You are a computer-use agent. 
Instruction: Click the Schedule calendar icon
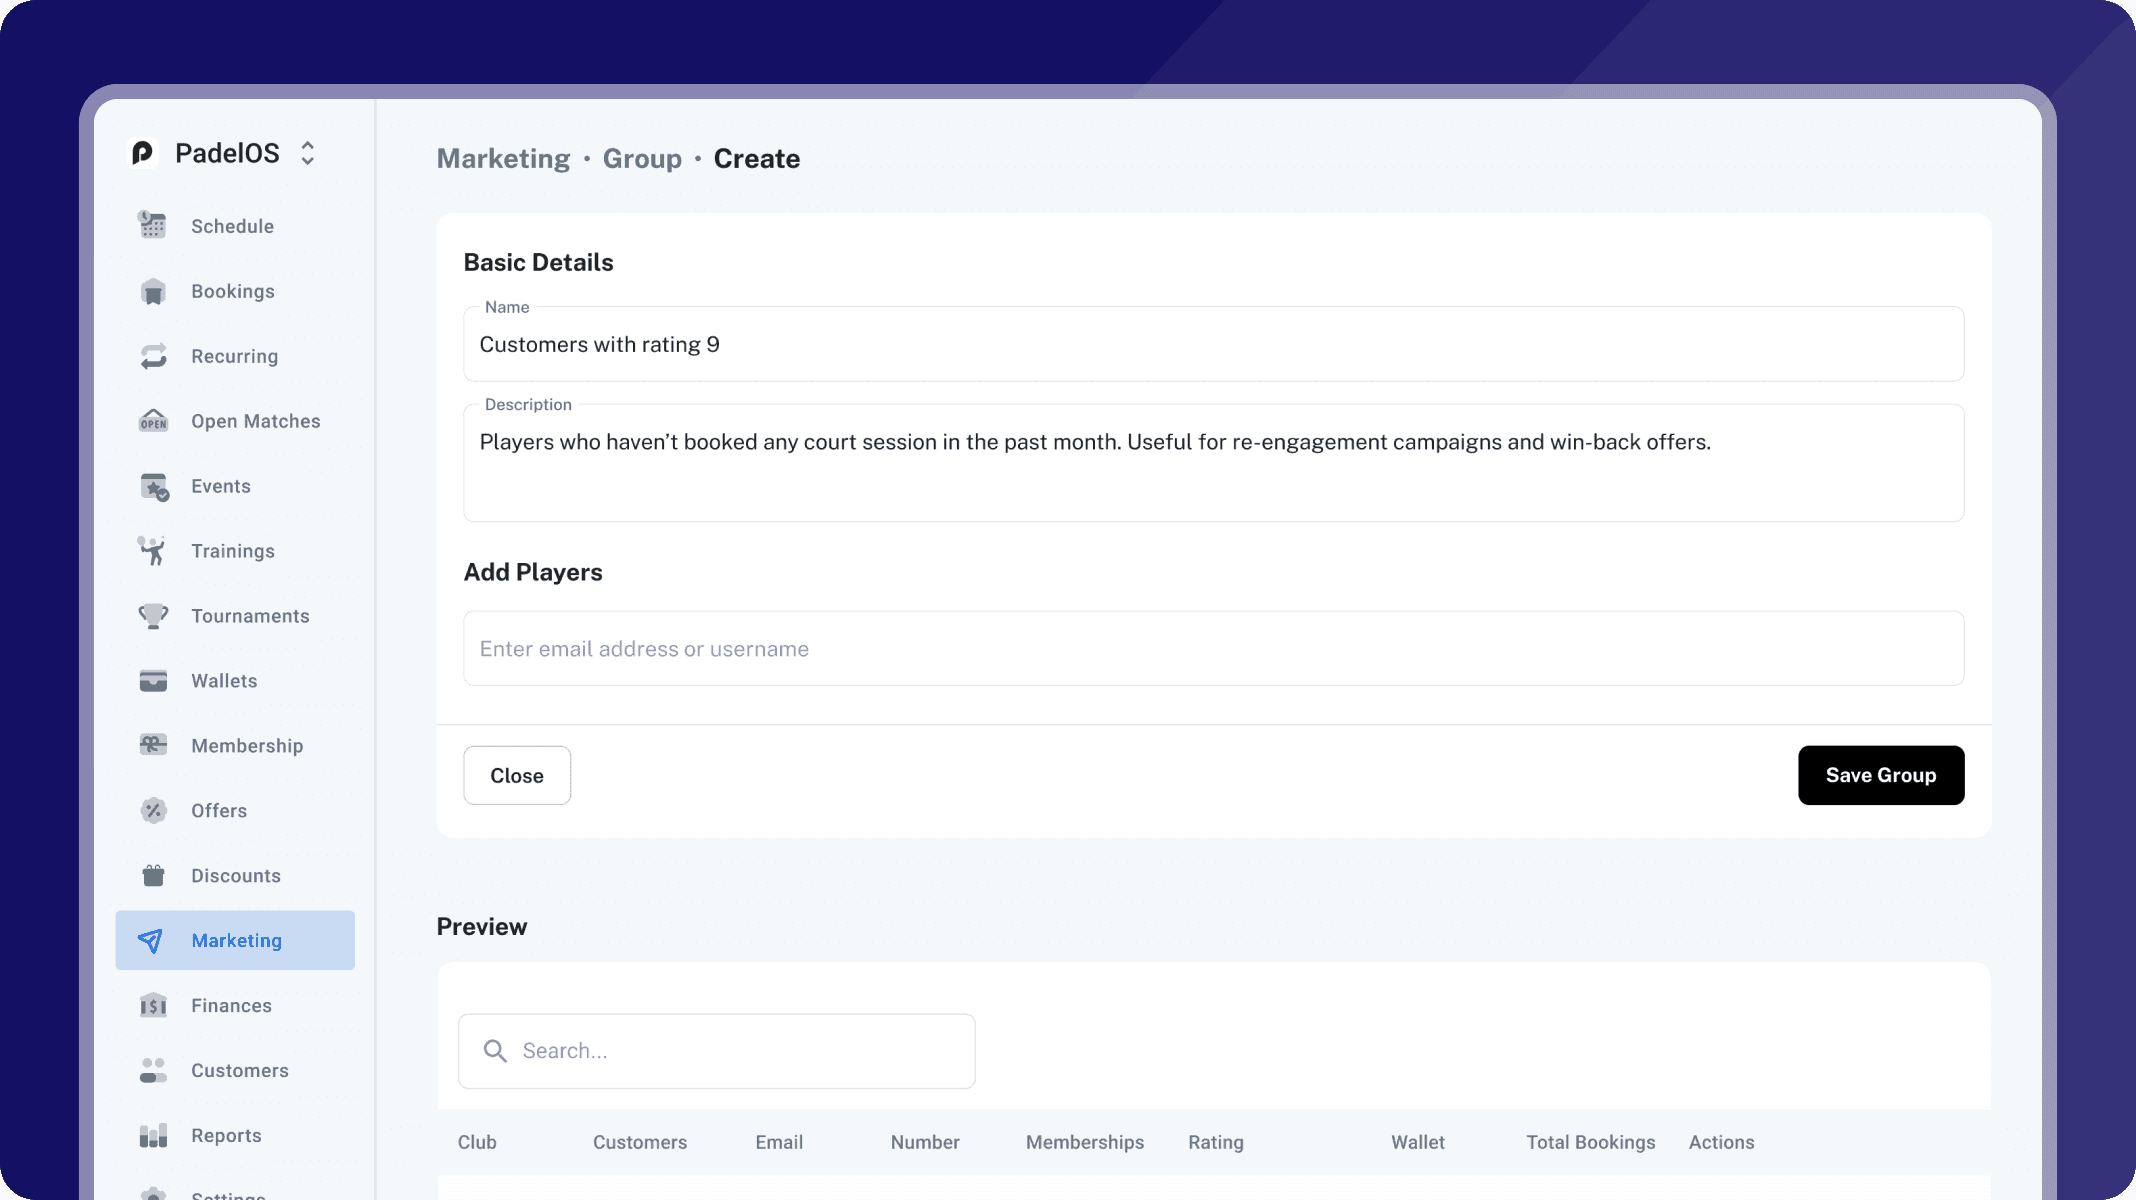(x=153, y=226)
